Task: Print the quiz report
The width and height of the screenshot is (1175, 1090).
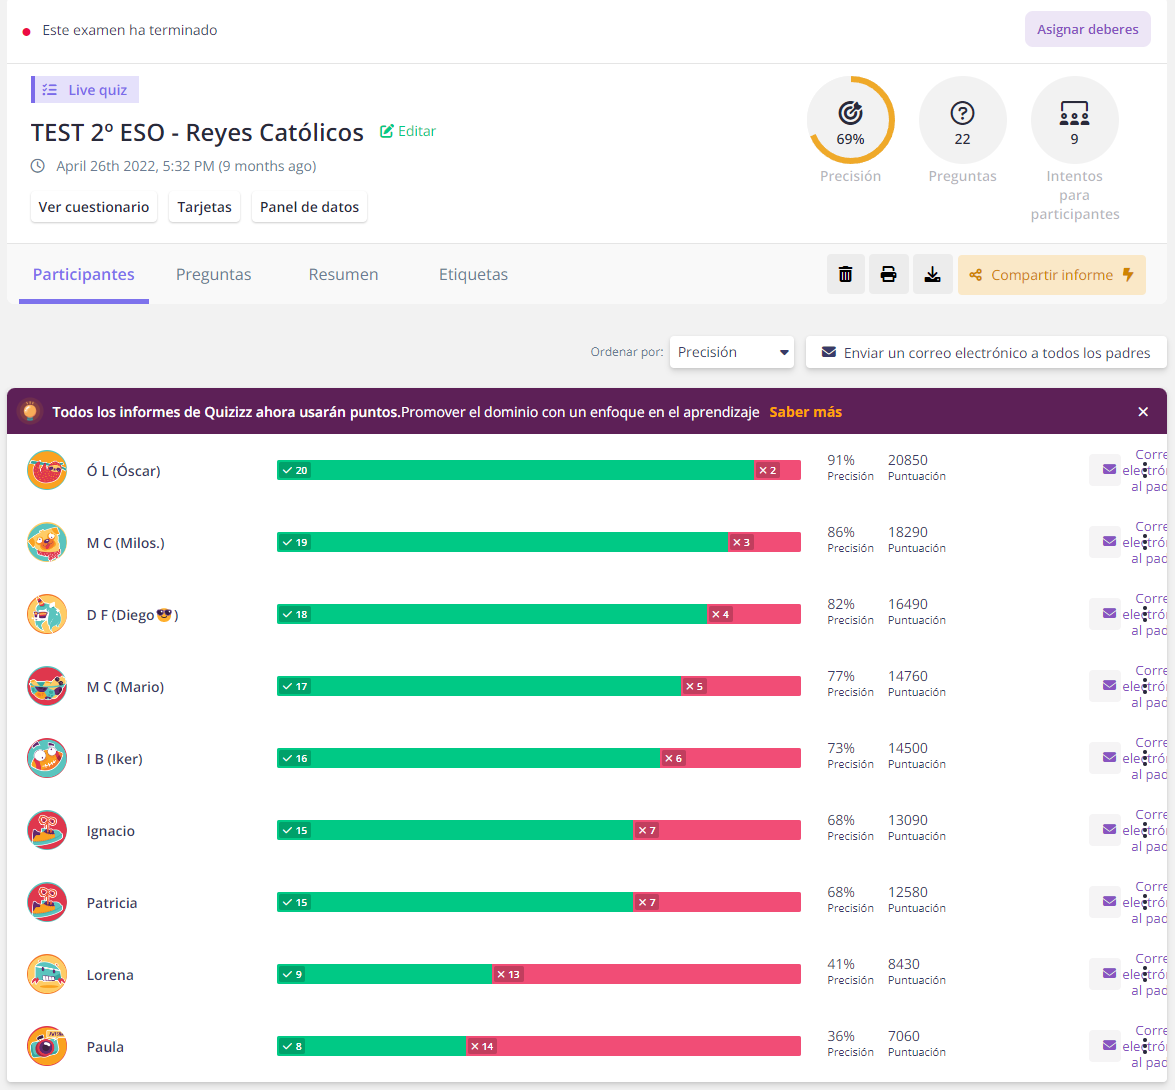Action: [889, 274]
